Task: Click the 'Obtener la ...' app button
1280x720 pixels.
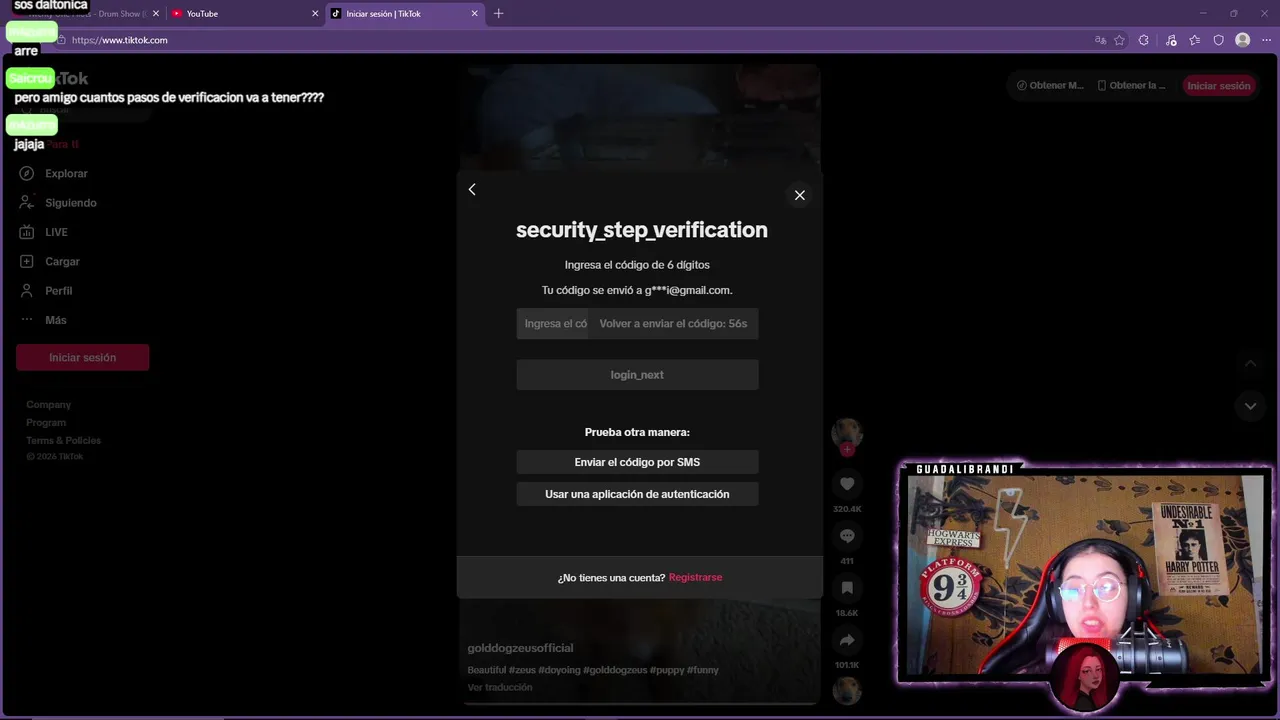Action: point(1131,85)
